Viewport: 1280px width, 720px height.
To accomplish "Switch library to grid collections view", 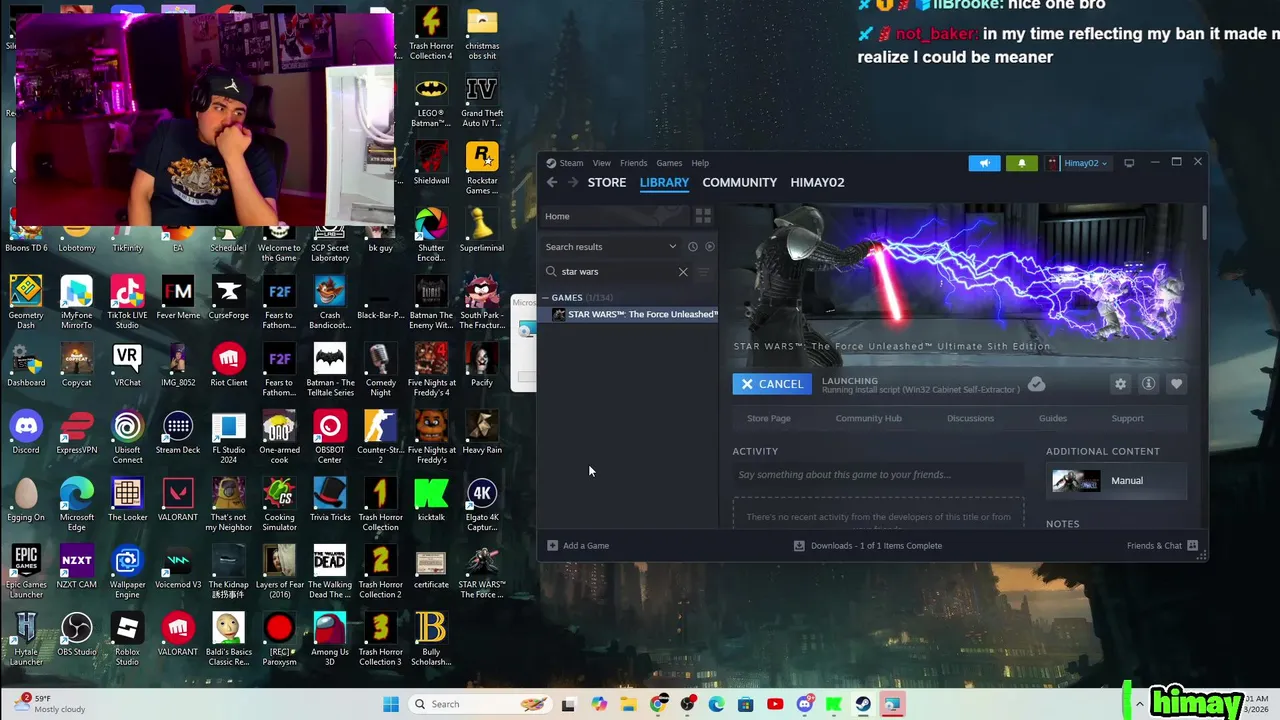I will pyautogui.click(x=703, y=216).
